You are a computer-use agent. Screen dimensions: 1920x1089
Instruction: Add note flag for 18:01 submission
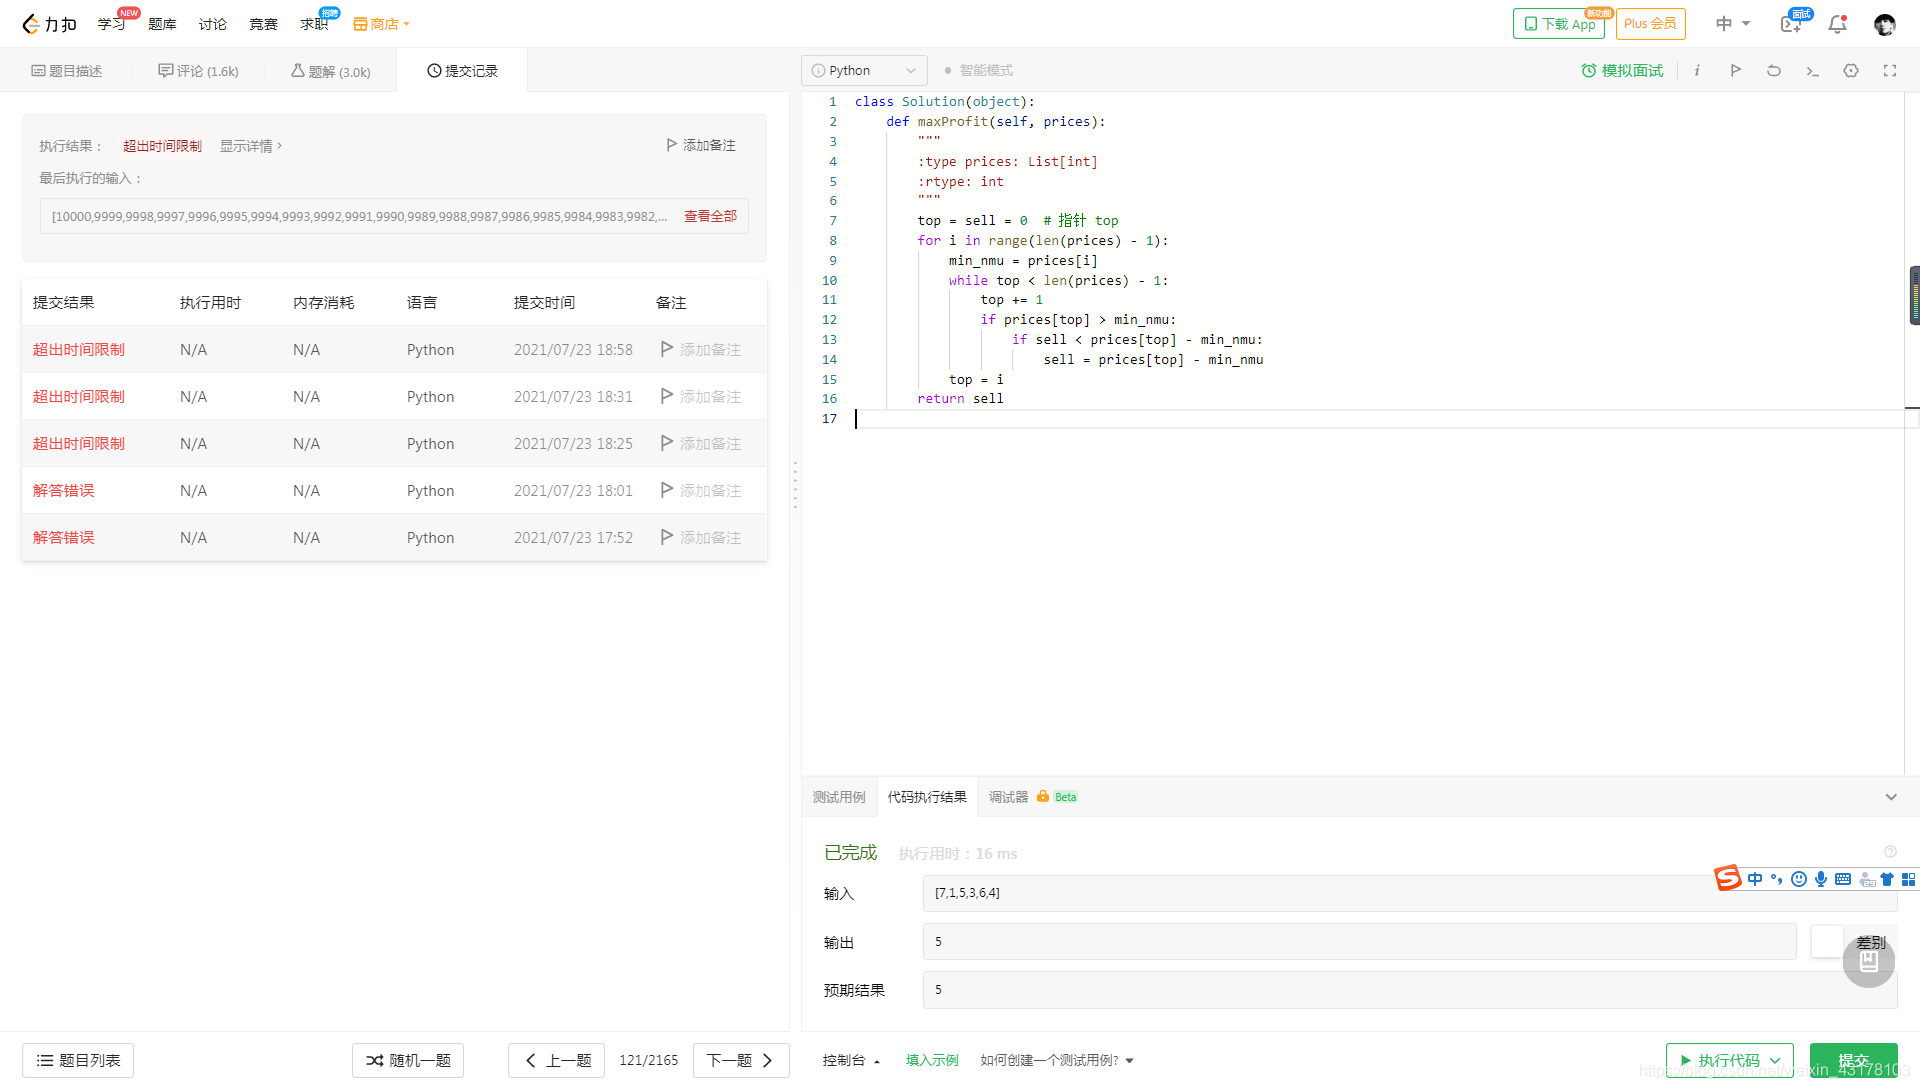click(x=701, y=491)
